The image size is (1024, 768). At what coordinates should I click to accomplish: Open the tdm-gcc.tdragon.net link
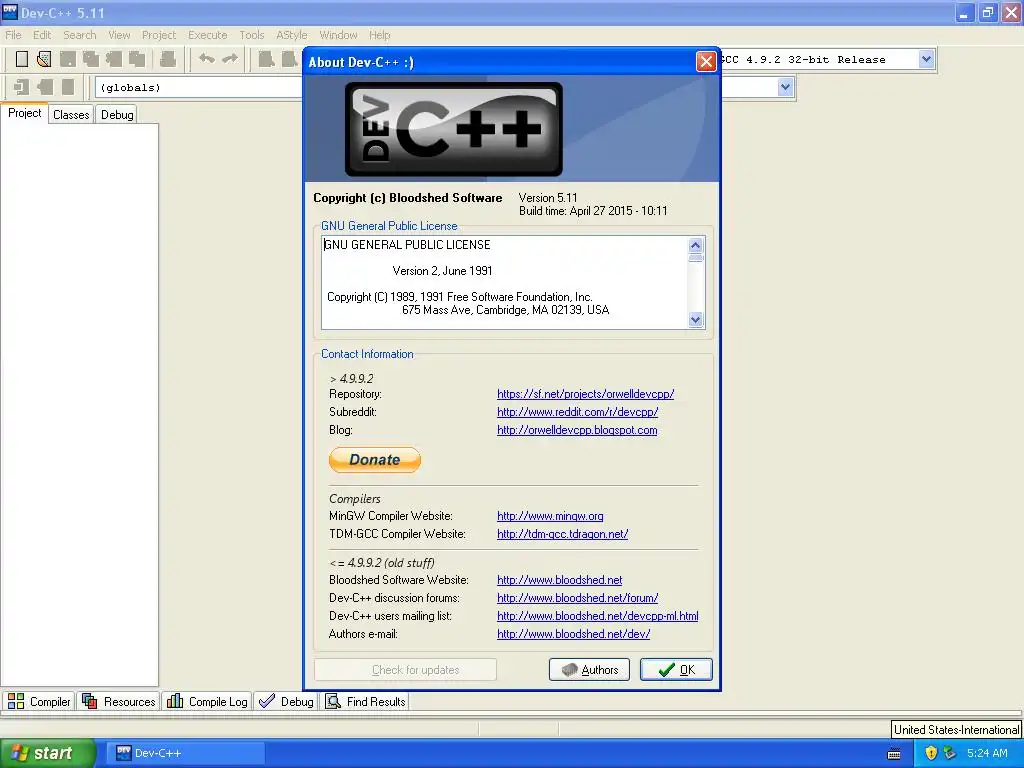point(562,534)
